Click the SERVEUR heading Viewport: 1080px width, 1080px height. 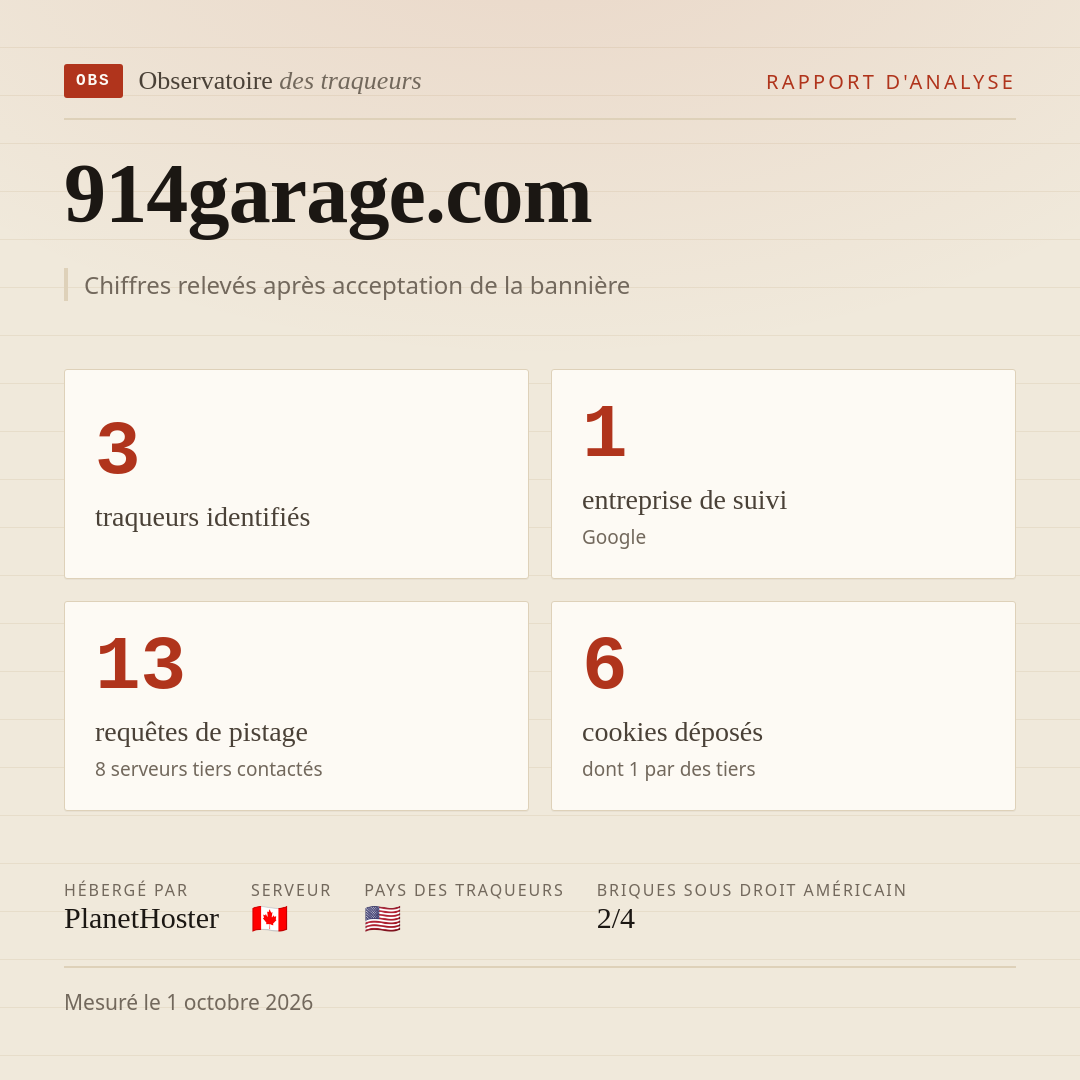point(291,890)
